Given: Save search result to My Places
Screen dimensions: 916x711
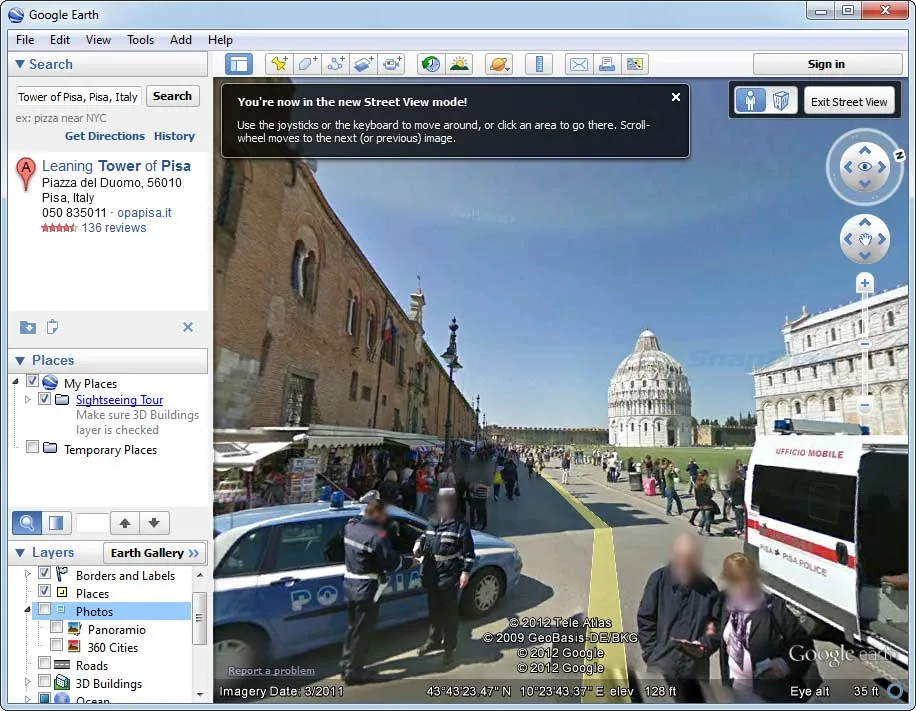Looking at the screenshot, I should click(27, 327).
